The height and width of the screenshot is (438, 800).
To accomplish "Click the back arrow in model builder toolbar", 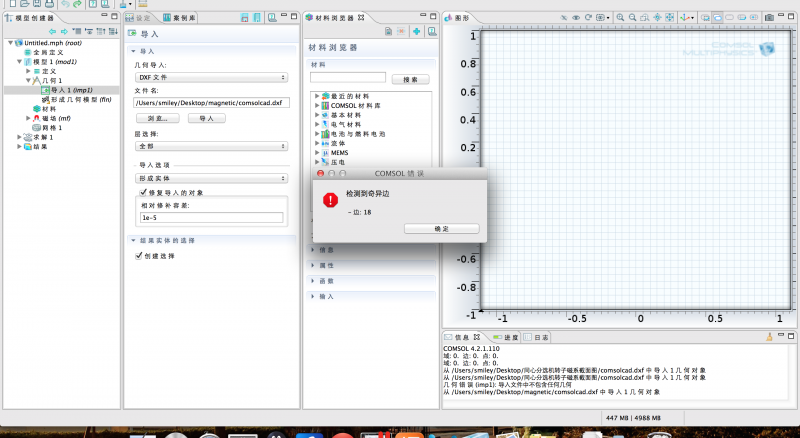I will (52, 32).
